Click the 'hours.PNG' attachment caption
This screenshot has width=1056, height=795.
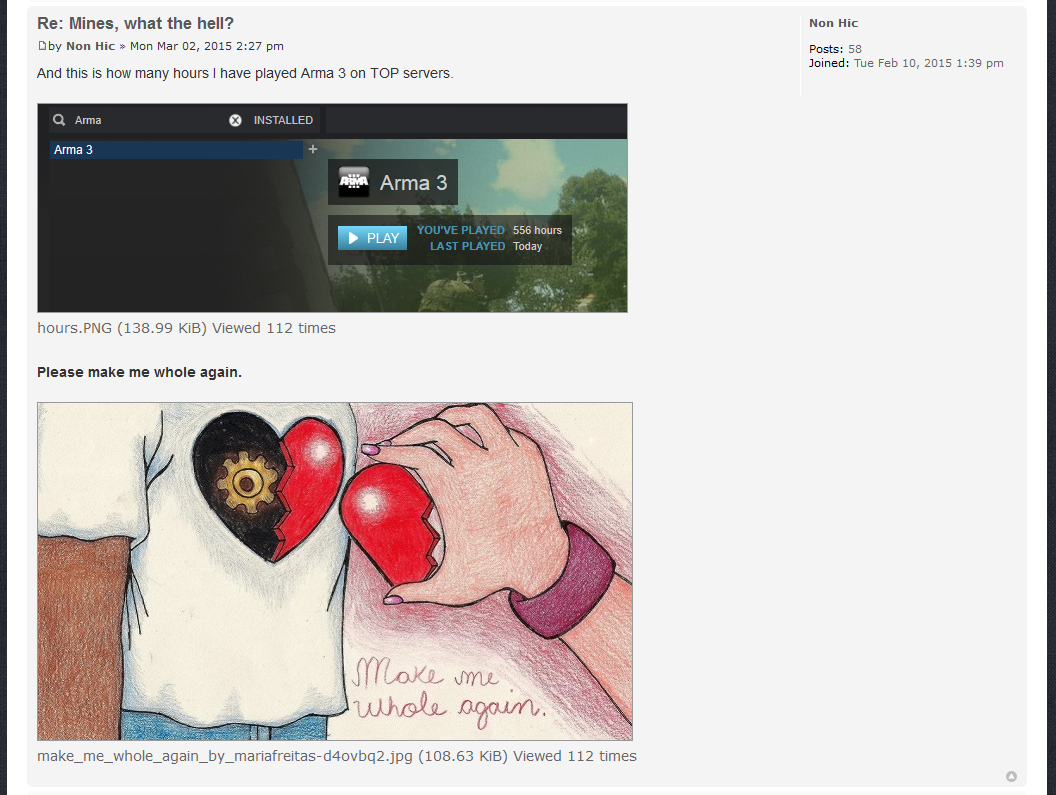[x=187, y=328]
